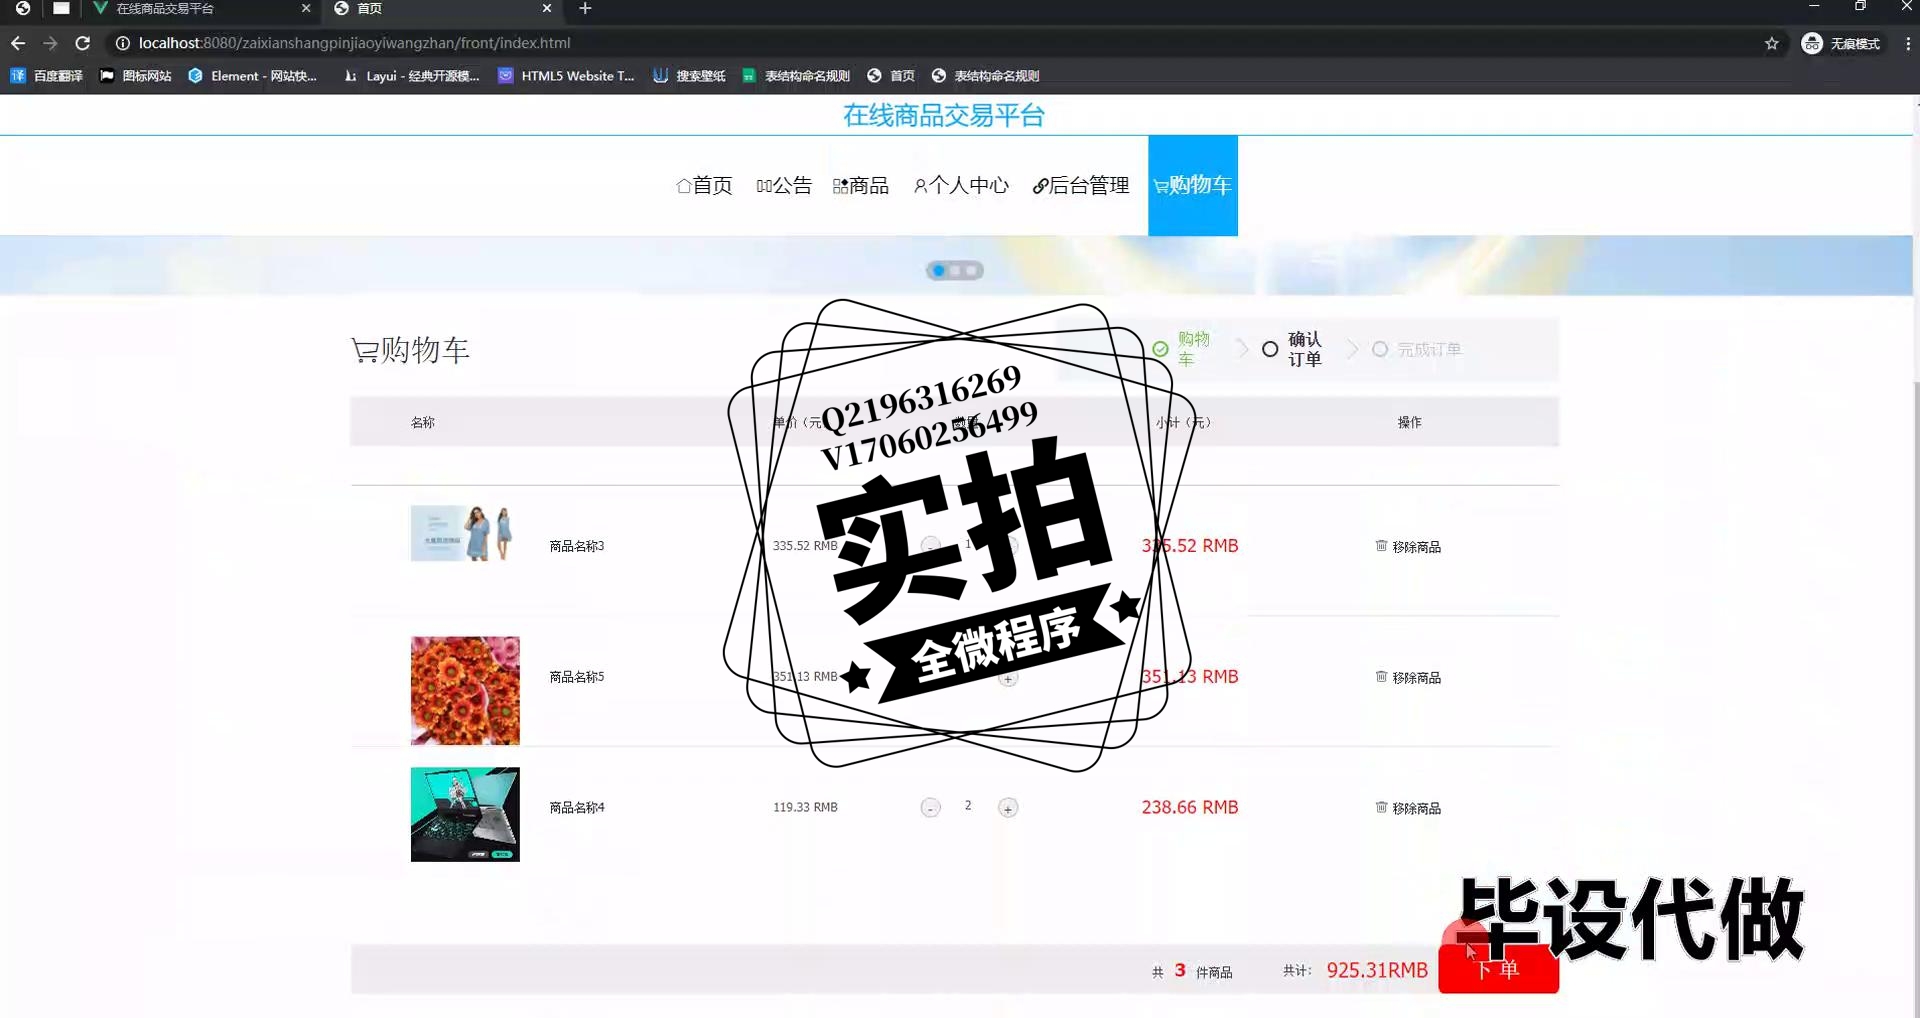
Task: Remove 商品名称4 via 移除商品
Action: pyautogui.click(x=1408, y=808)
